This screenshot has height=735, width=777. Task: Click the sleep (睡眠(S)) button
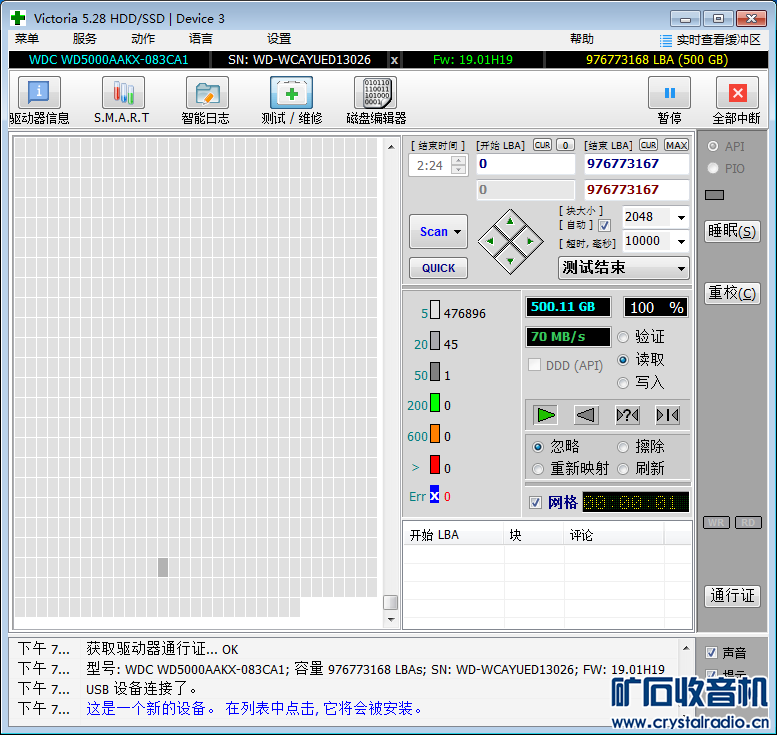coord(732,231)
